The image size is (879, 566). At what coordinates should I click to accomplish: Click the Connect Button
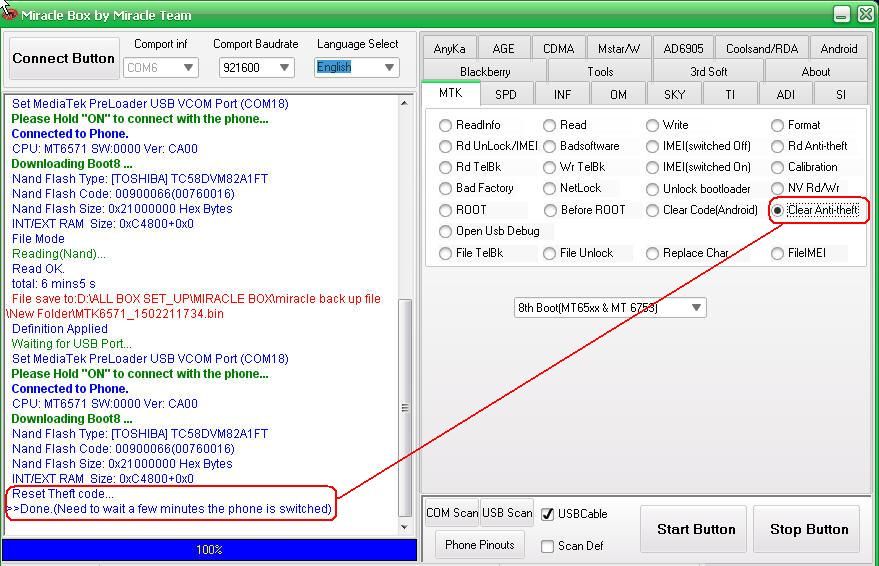[x=63, y=59]
